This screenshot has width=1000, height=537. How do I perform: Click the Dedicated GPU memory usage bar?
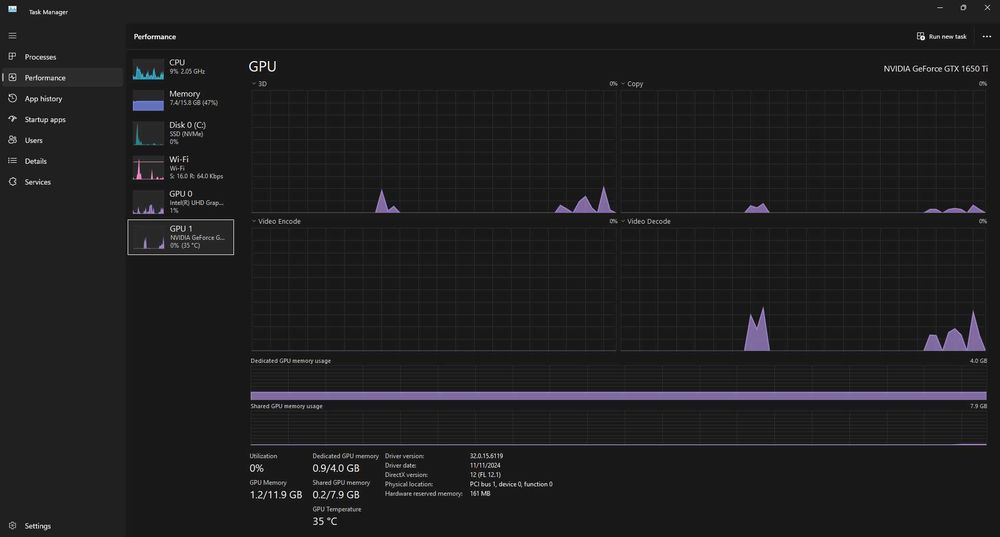619,395
